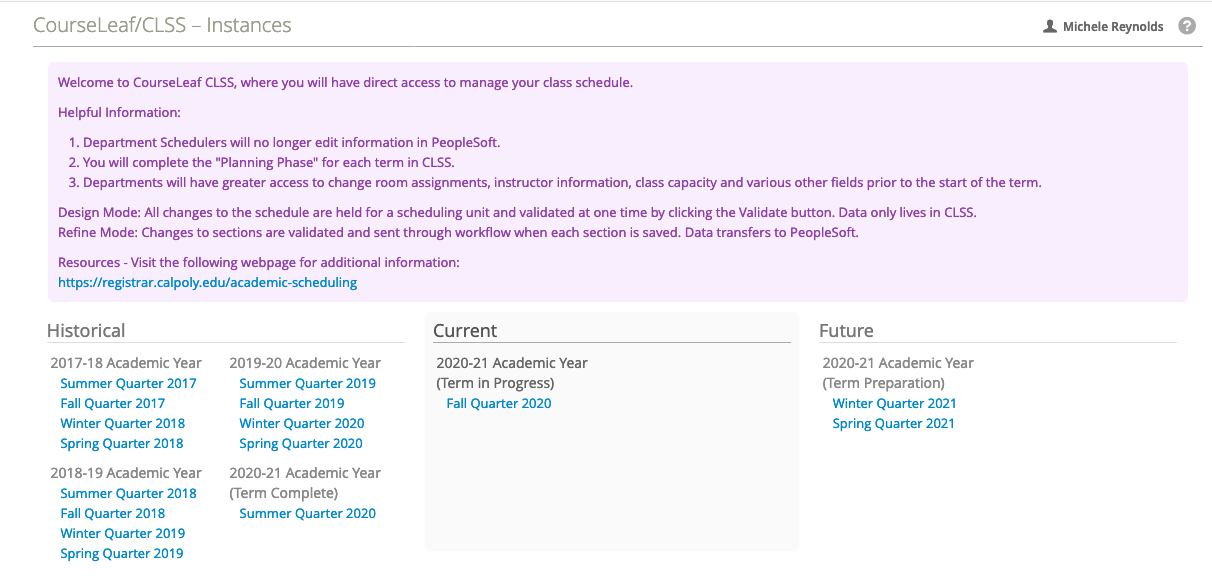
Task: Open the help icon in the top-right corner
Action: pyautogui.click(x=1187, y=25)
